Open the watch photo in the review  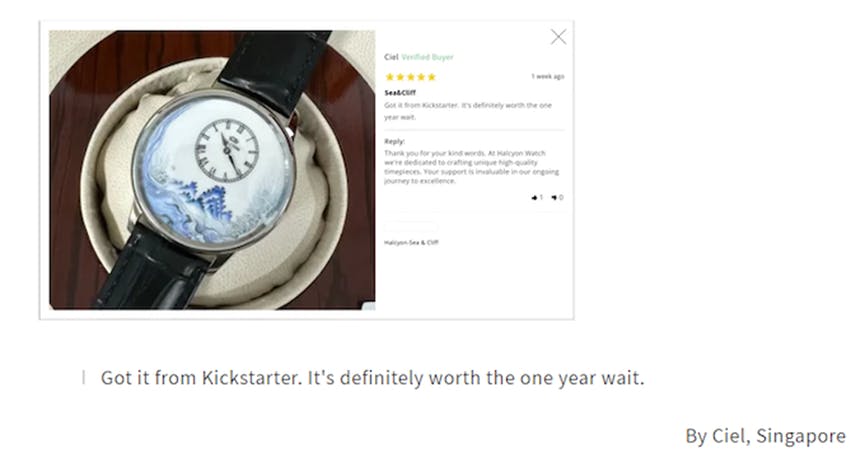(x=212, y=169)
